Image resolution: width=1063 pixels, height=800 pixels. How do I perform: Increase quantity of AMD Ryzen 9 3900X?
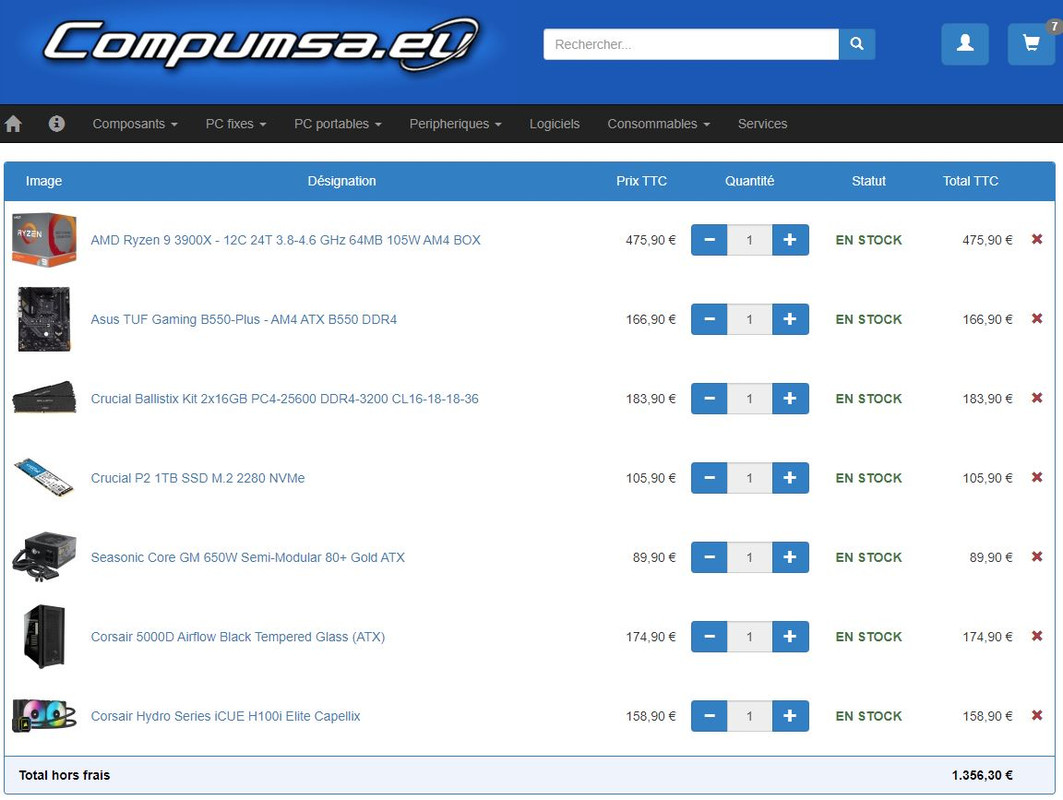[790, 240]
